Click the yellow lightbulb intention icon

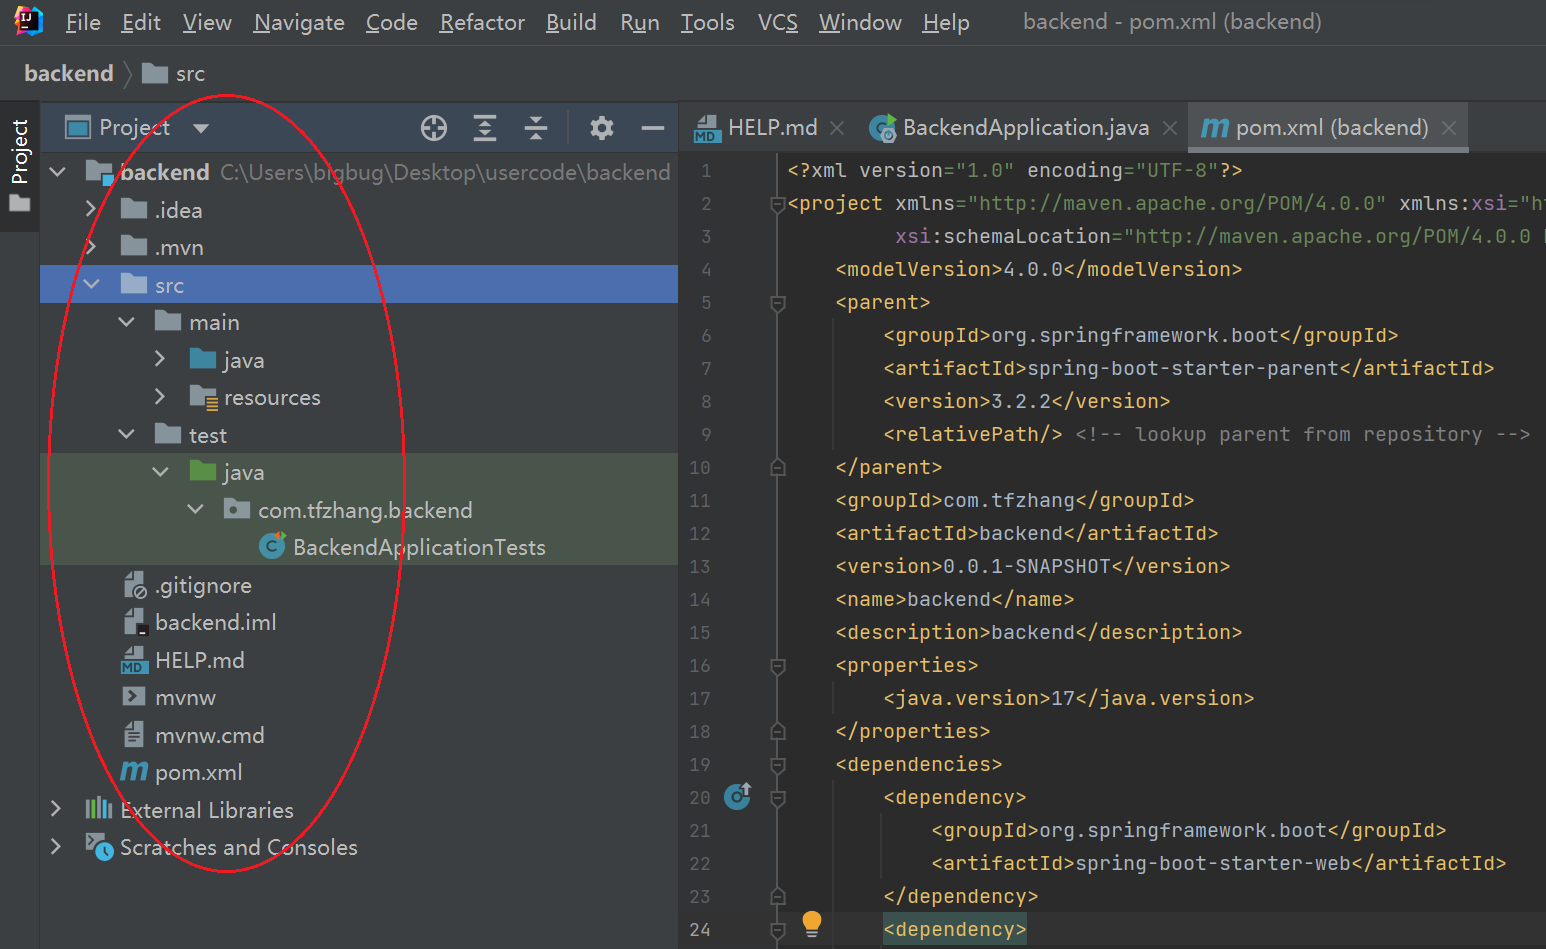tap(812, 924)
